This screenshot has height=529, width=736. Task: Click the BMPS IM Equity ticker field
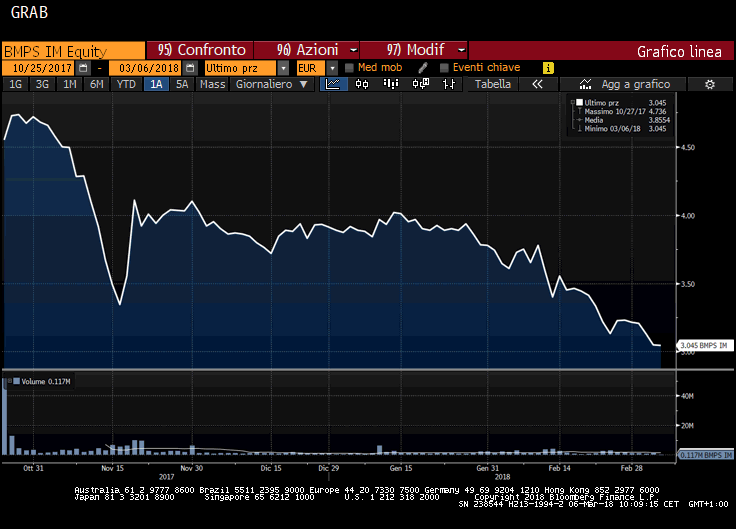74,51
